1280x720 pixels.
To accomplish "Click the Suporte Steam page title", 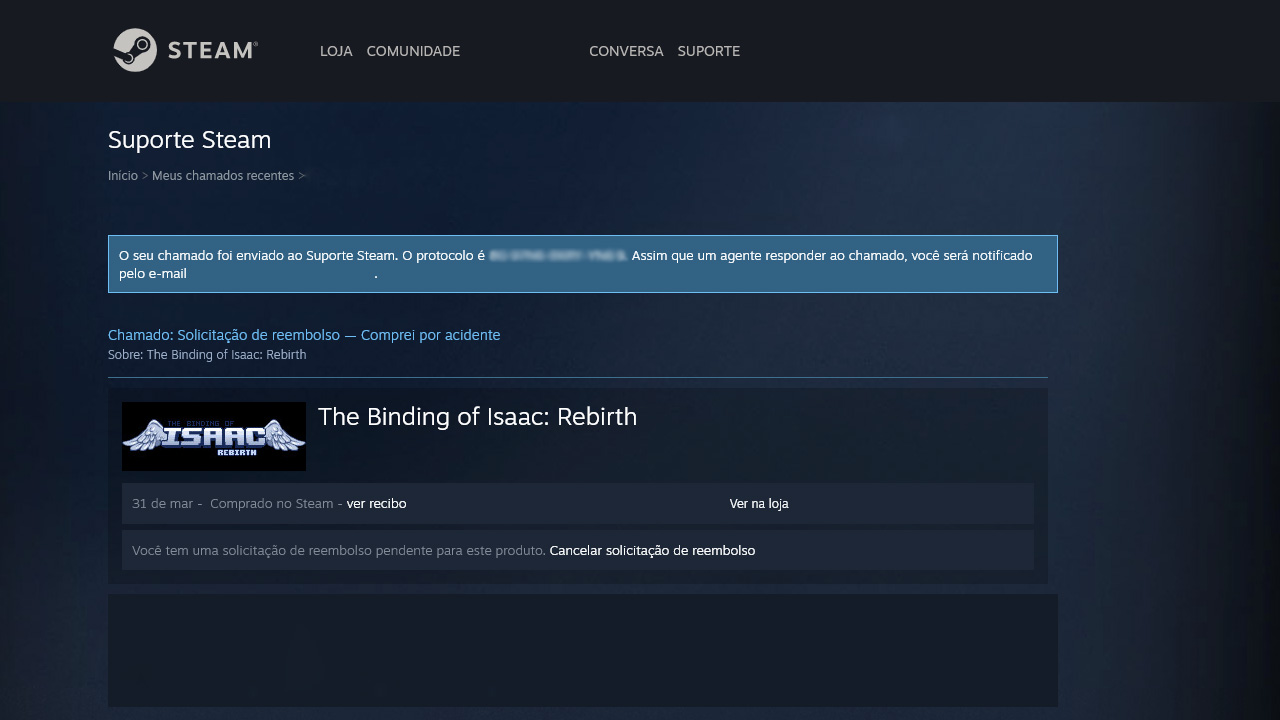I will tap(190, 140).
